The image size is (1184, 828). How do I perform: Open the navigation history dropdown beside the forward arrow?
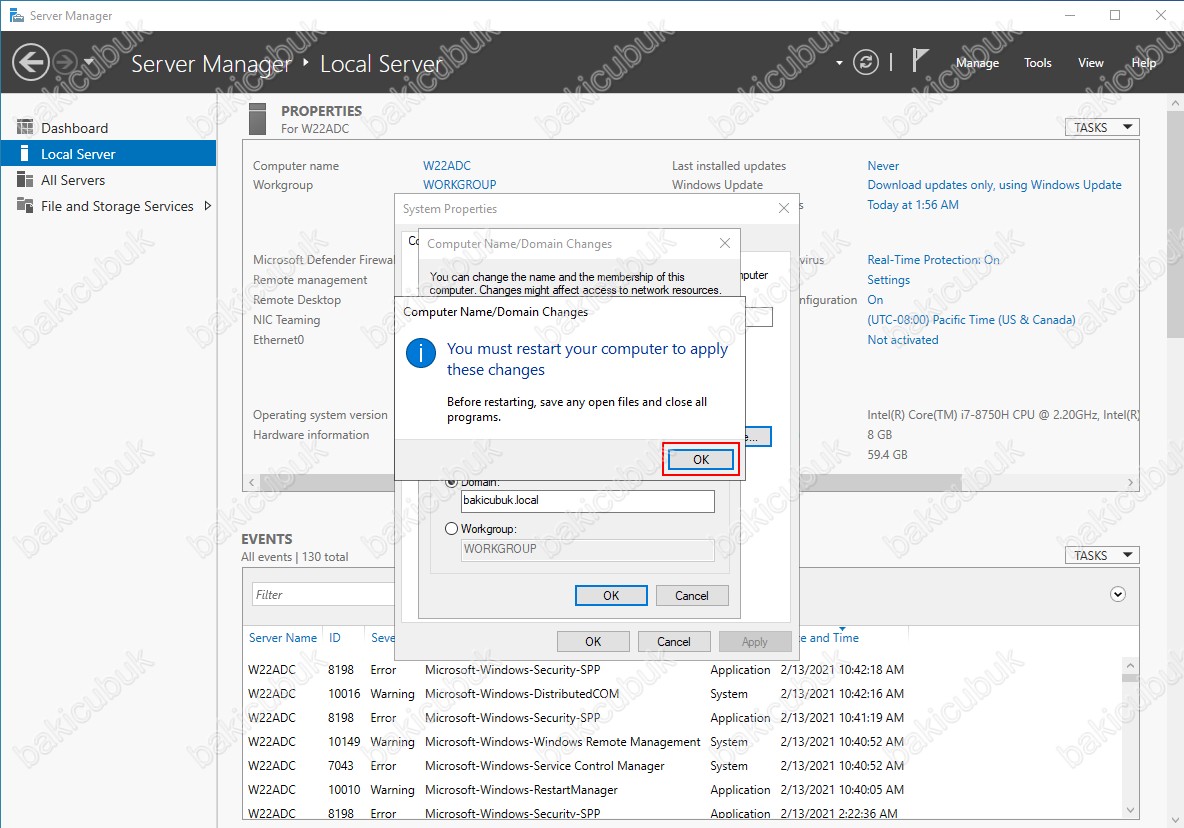pos(89,62)
